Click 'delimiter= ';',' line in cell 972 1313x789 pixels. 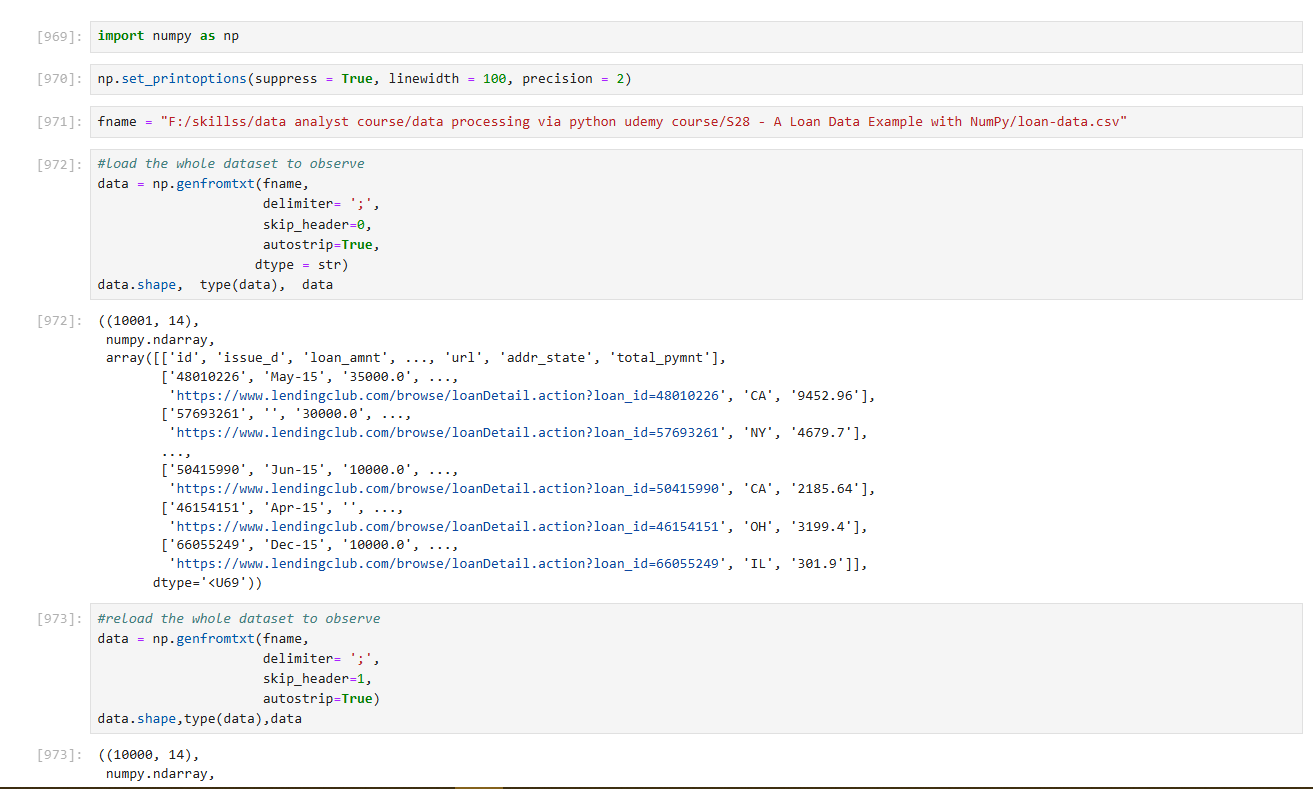[x=322, y=204]
